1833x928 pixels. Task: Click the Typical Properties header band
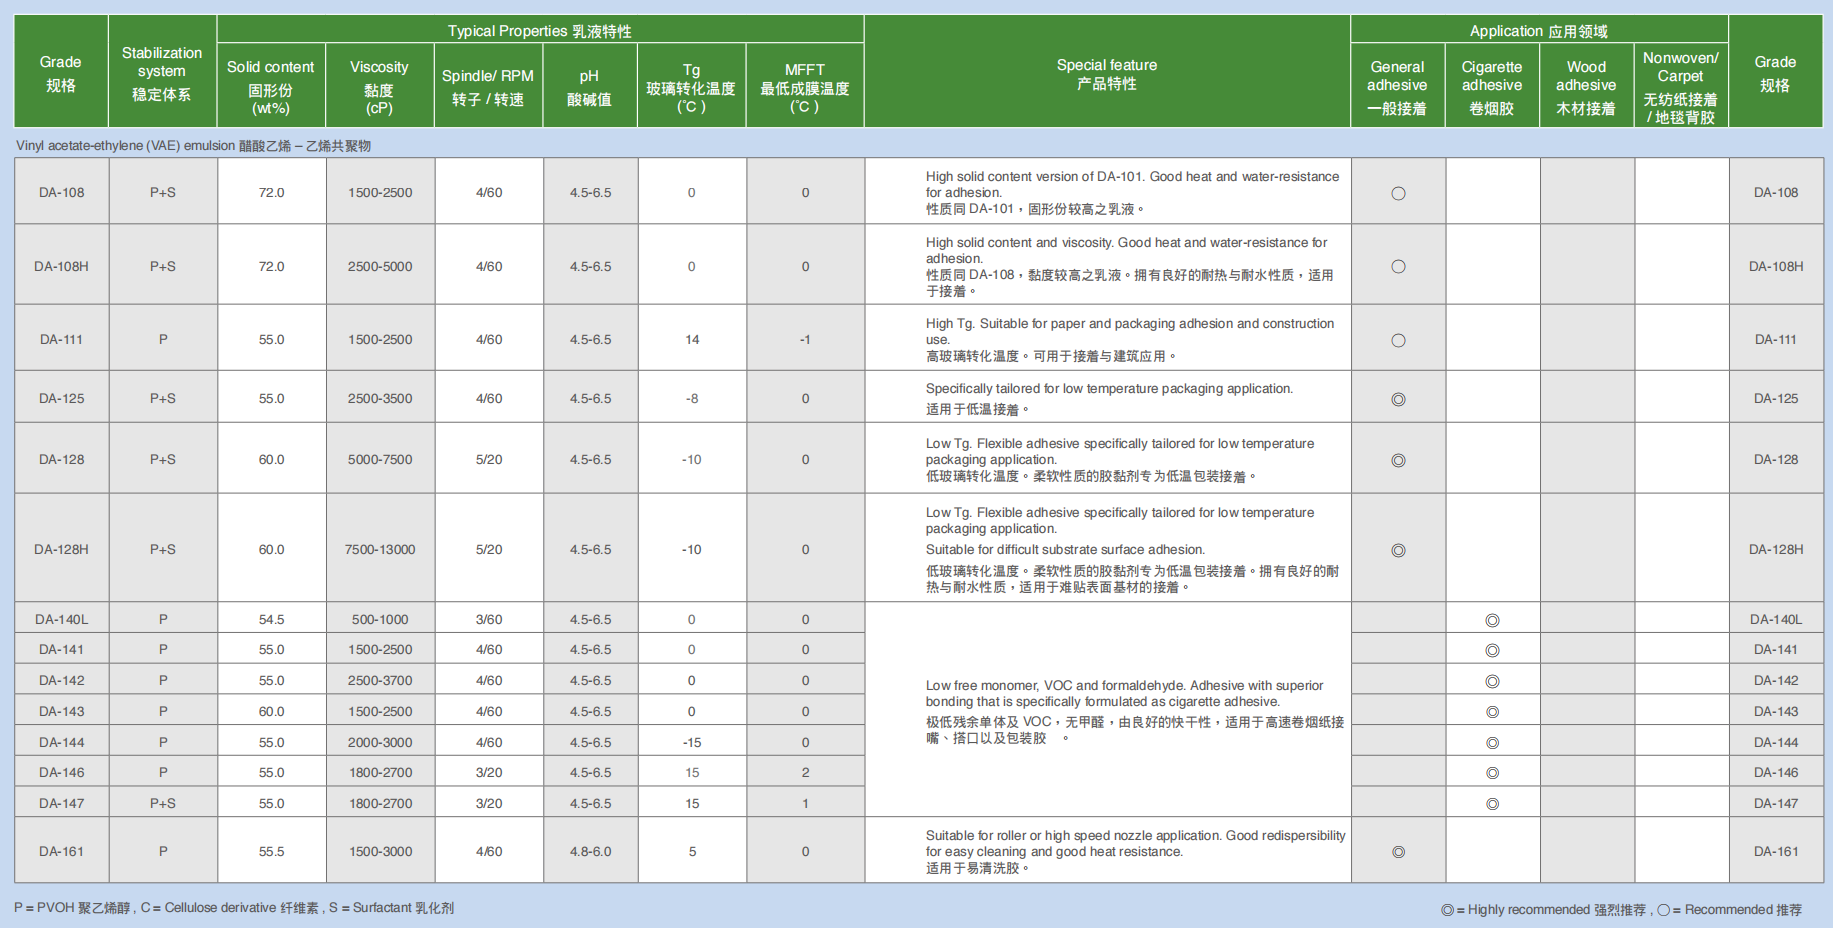(x=540, y=30)
